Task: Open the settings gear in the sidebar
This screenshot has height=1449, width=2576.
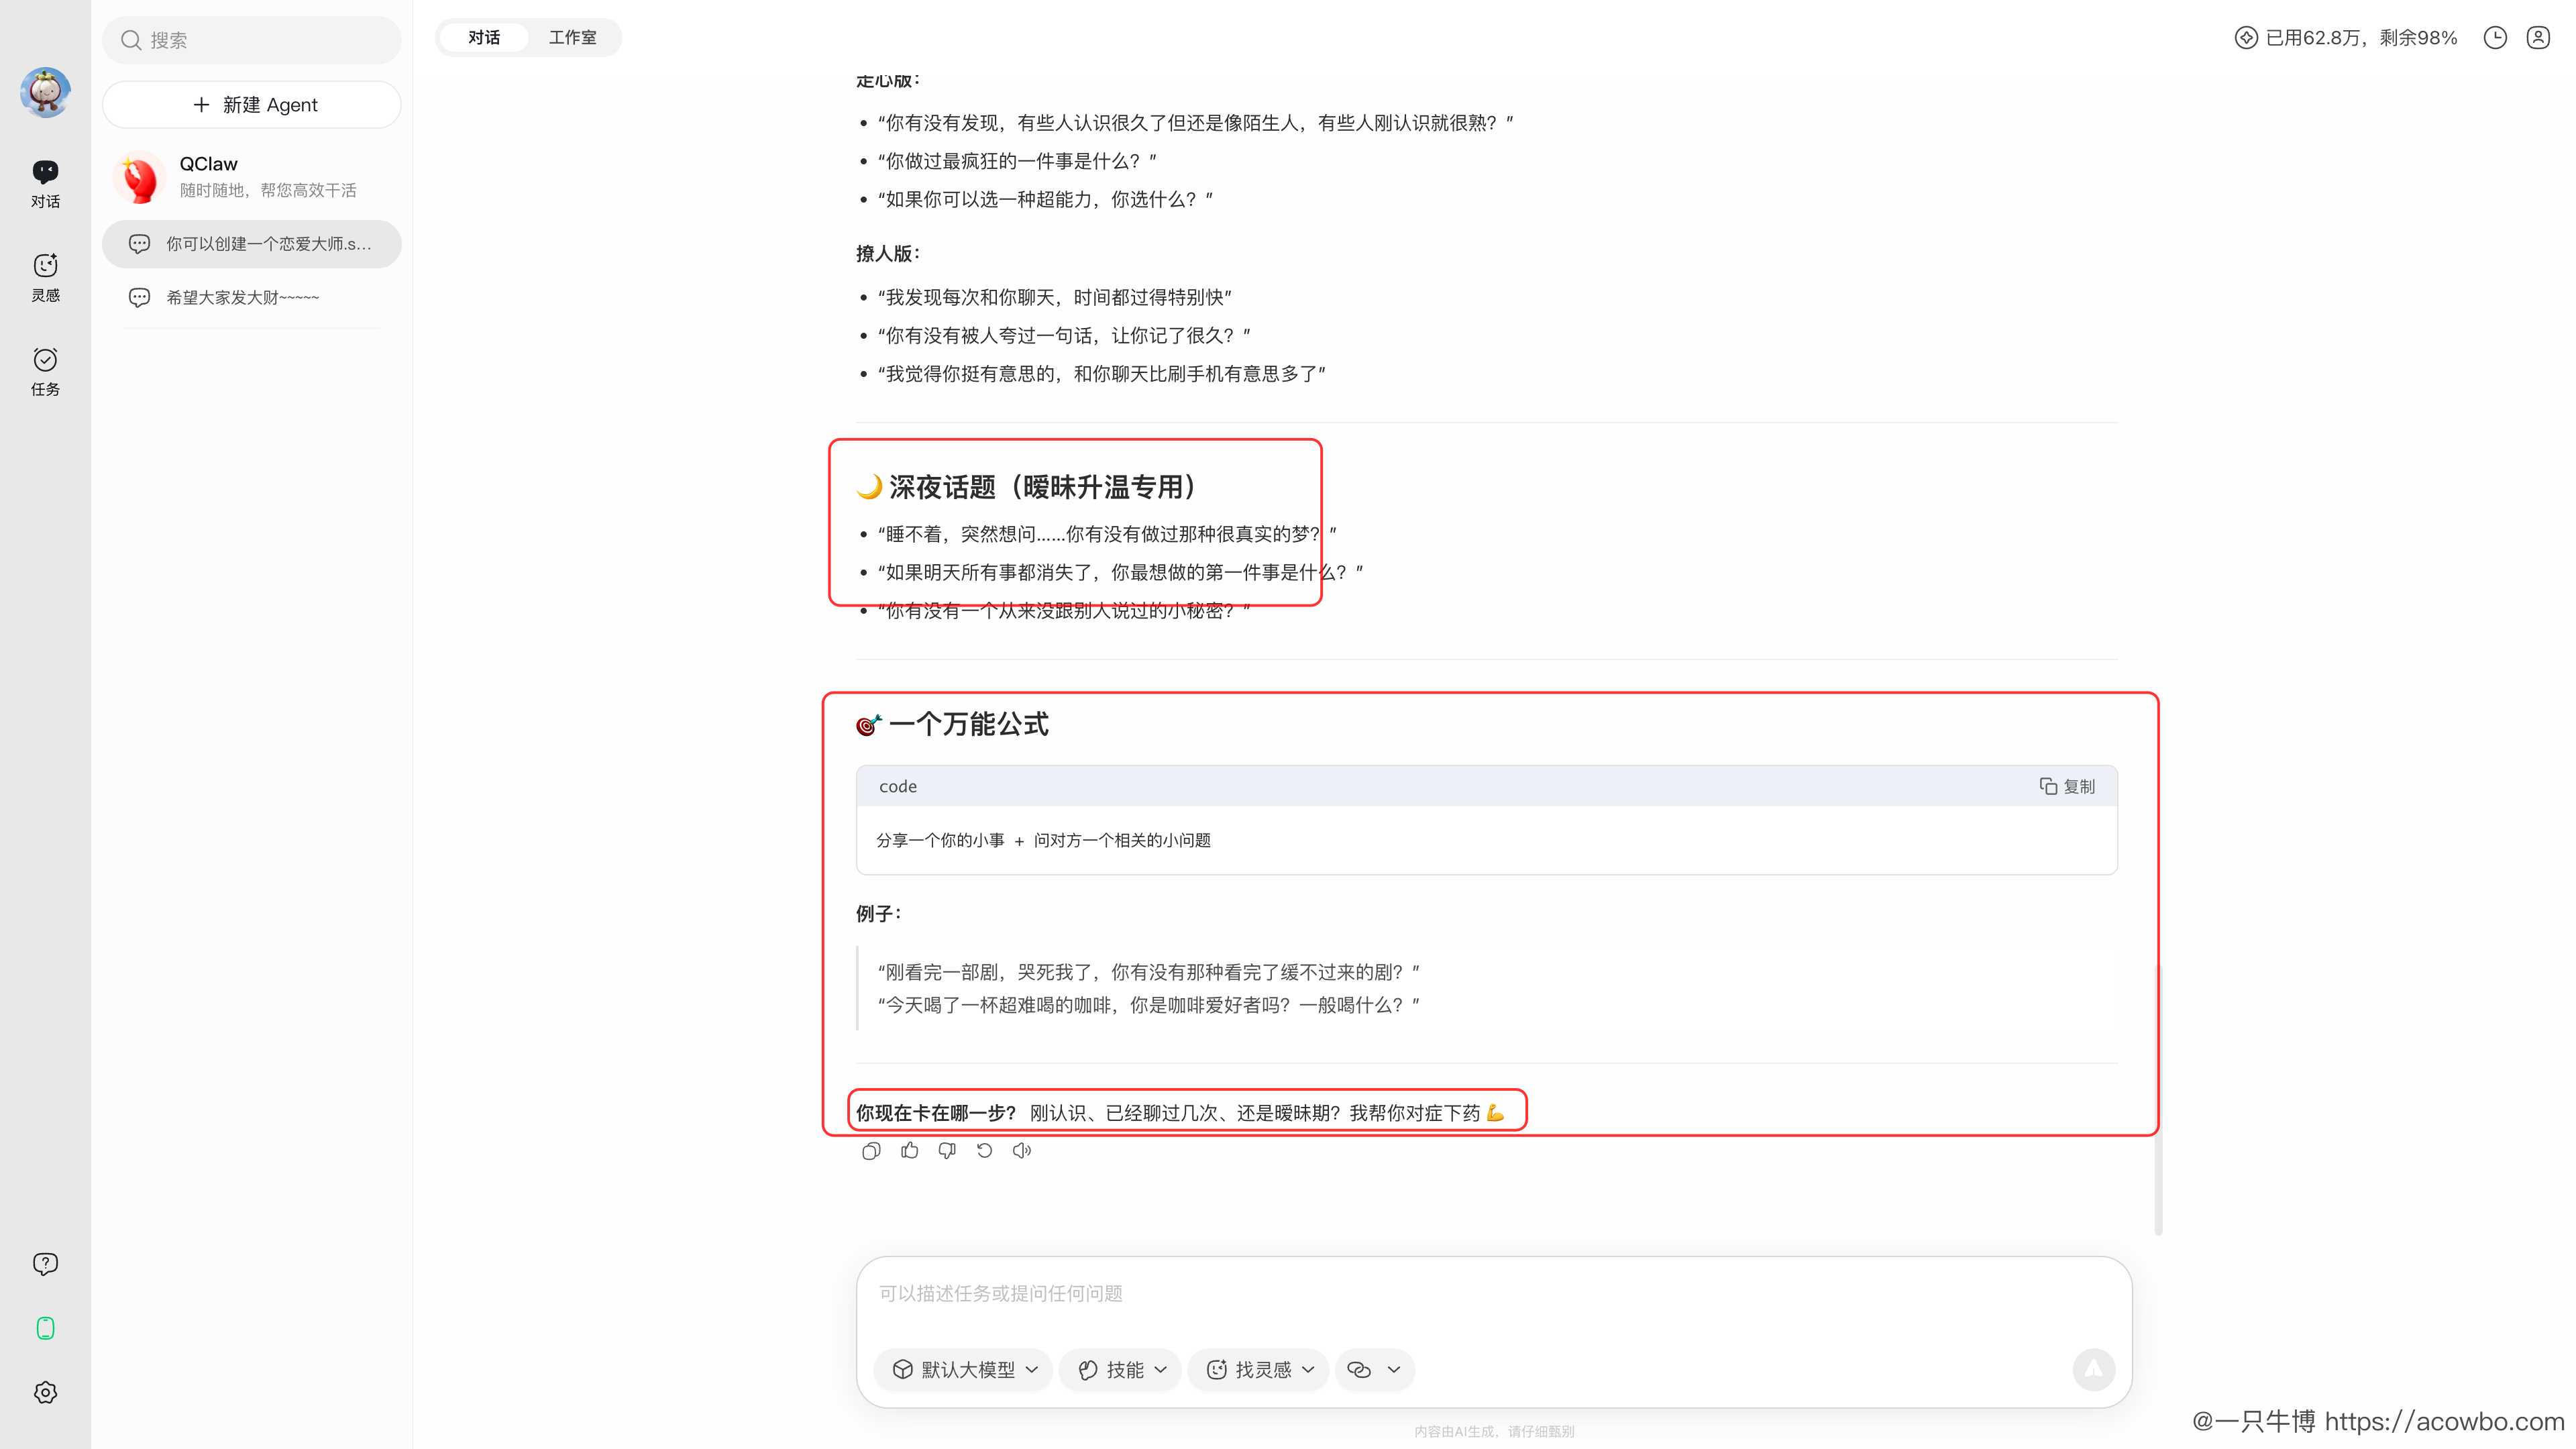Action: point(45,1392)
